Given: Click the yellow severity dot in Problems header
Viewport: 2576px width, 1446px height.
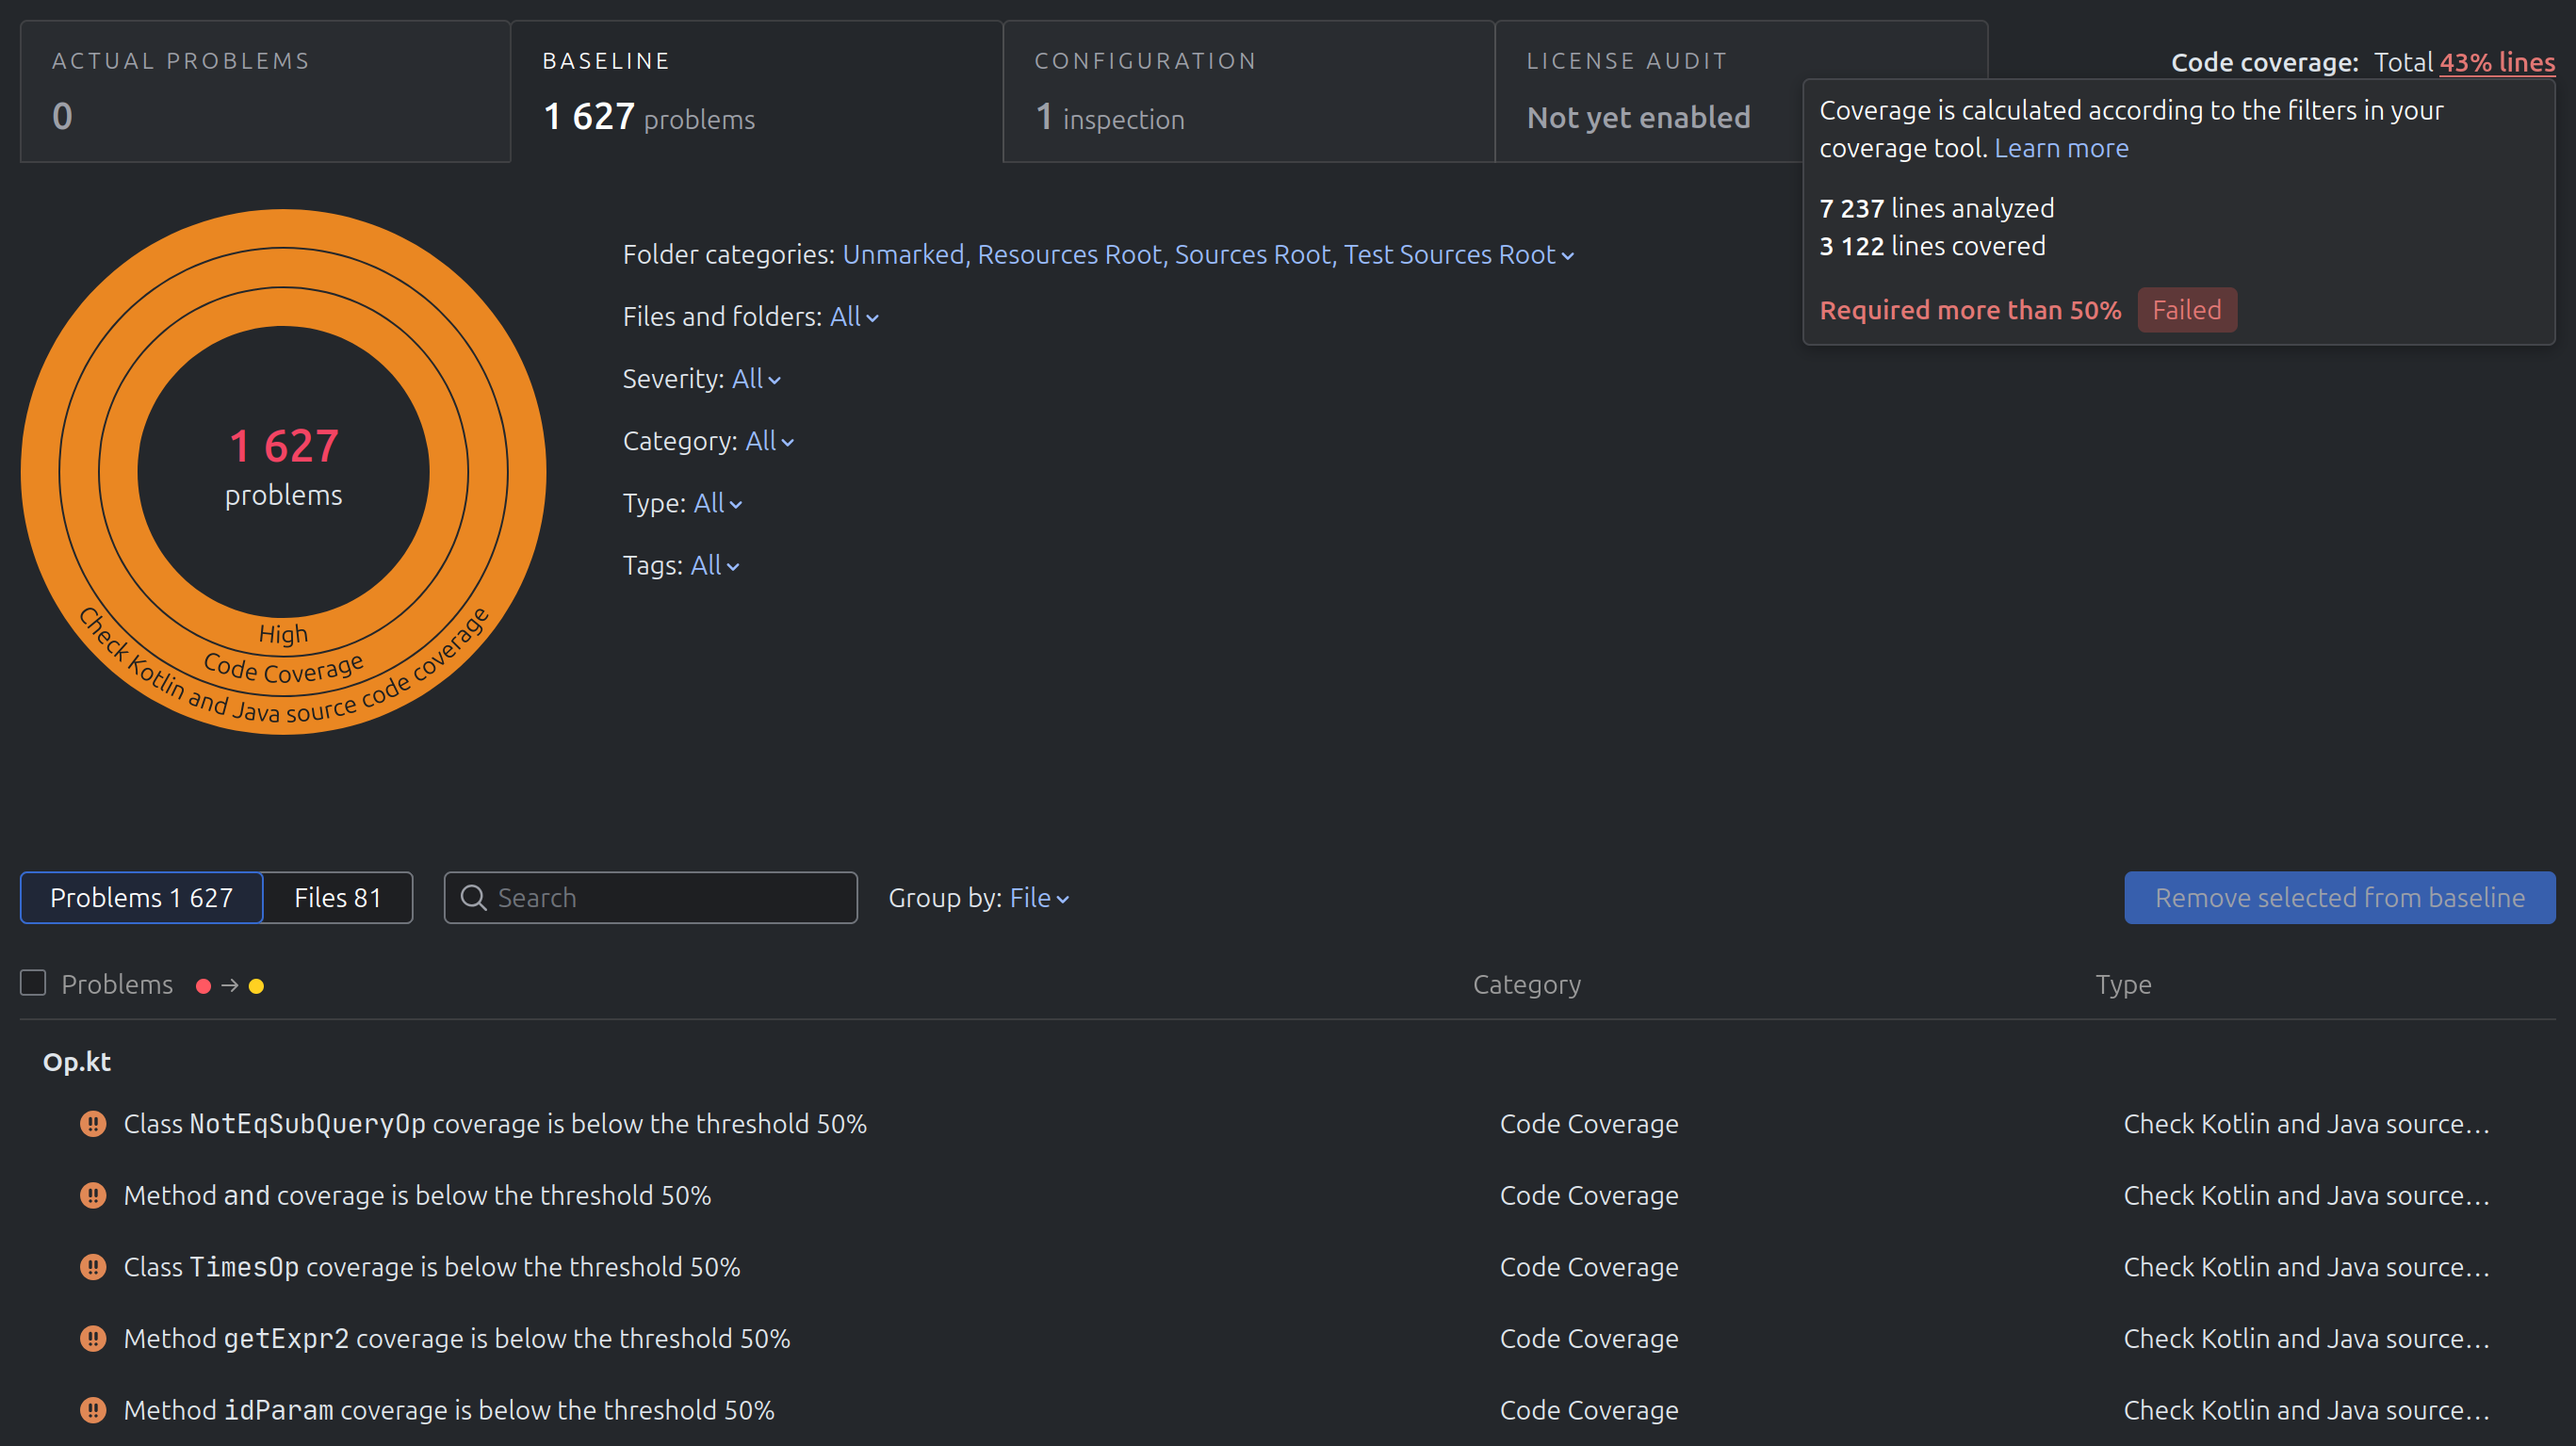Looking at the screenshot, I should [256, 986].
